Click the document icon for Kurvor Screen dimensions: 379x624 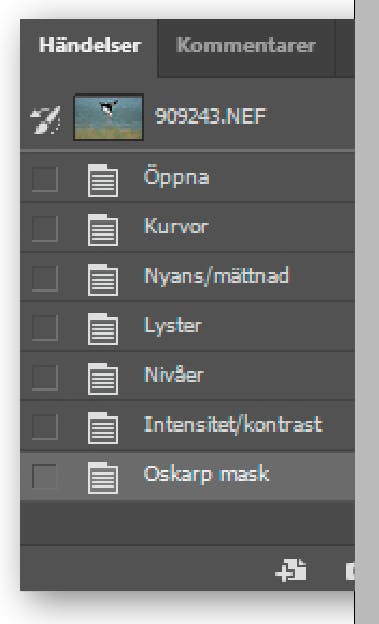pyautogui.click(x=103, y=230)
